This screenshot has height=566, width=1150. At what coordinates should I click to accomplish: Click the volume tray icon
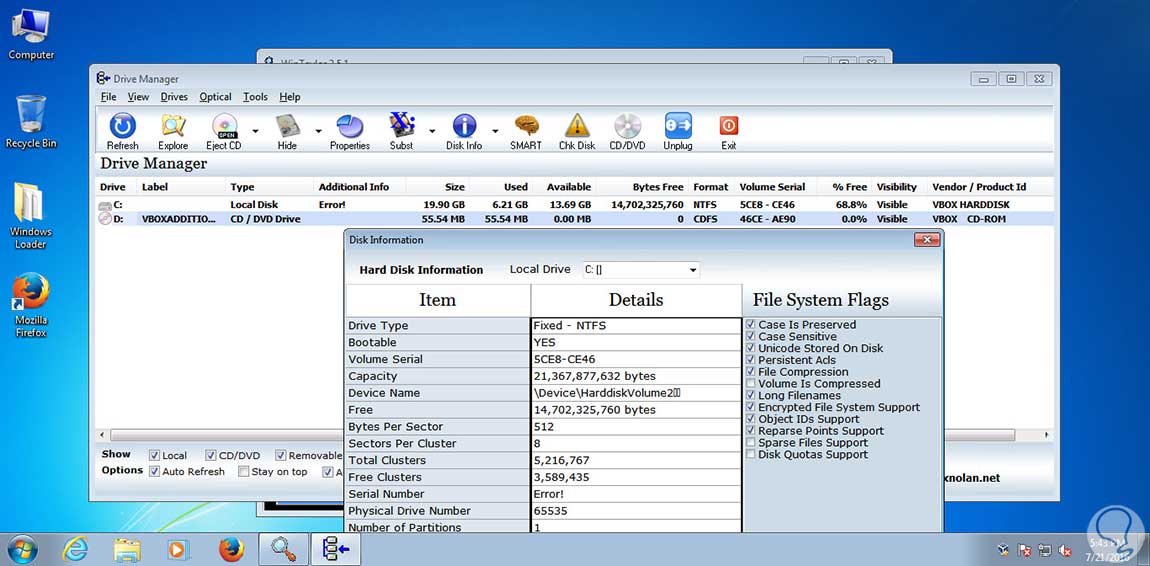click(1066, 550)
